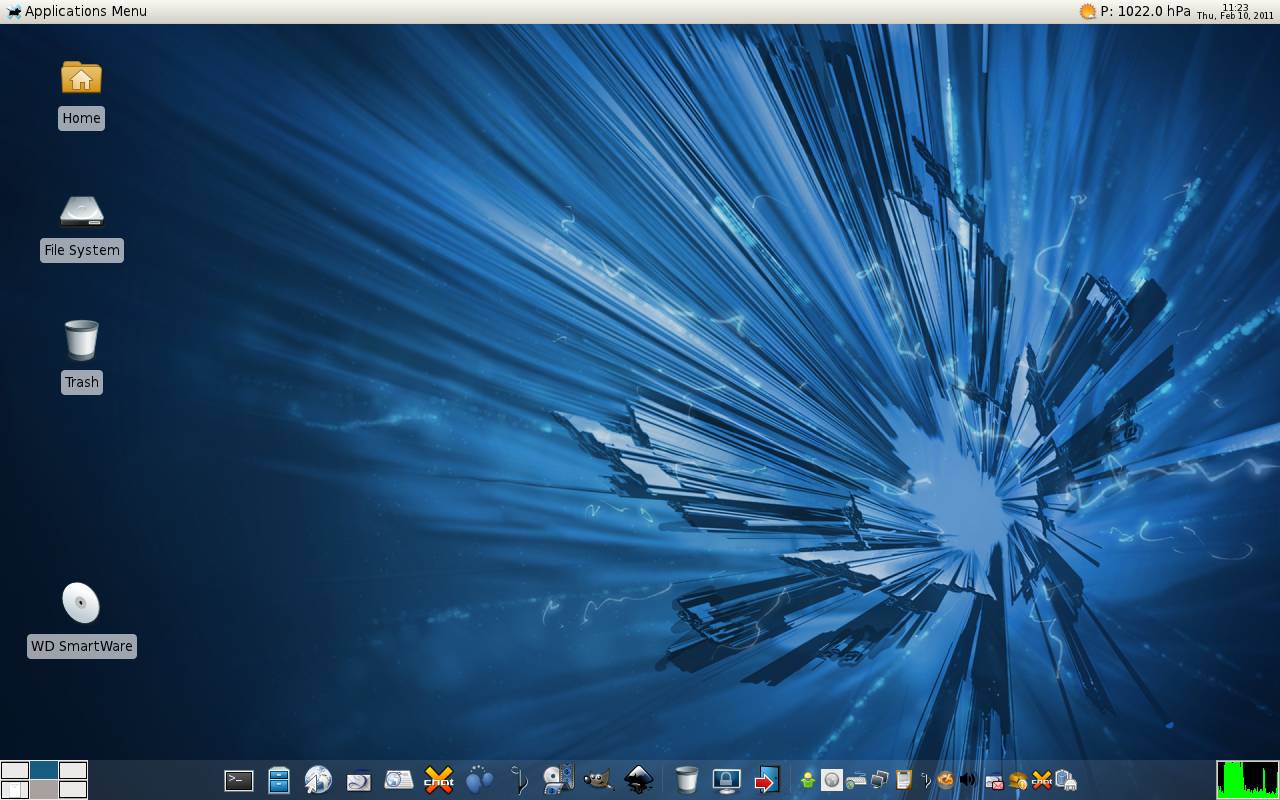Open the trash applet in the panel

(687, 780)
